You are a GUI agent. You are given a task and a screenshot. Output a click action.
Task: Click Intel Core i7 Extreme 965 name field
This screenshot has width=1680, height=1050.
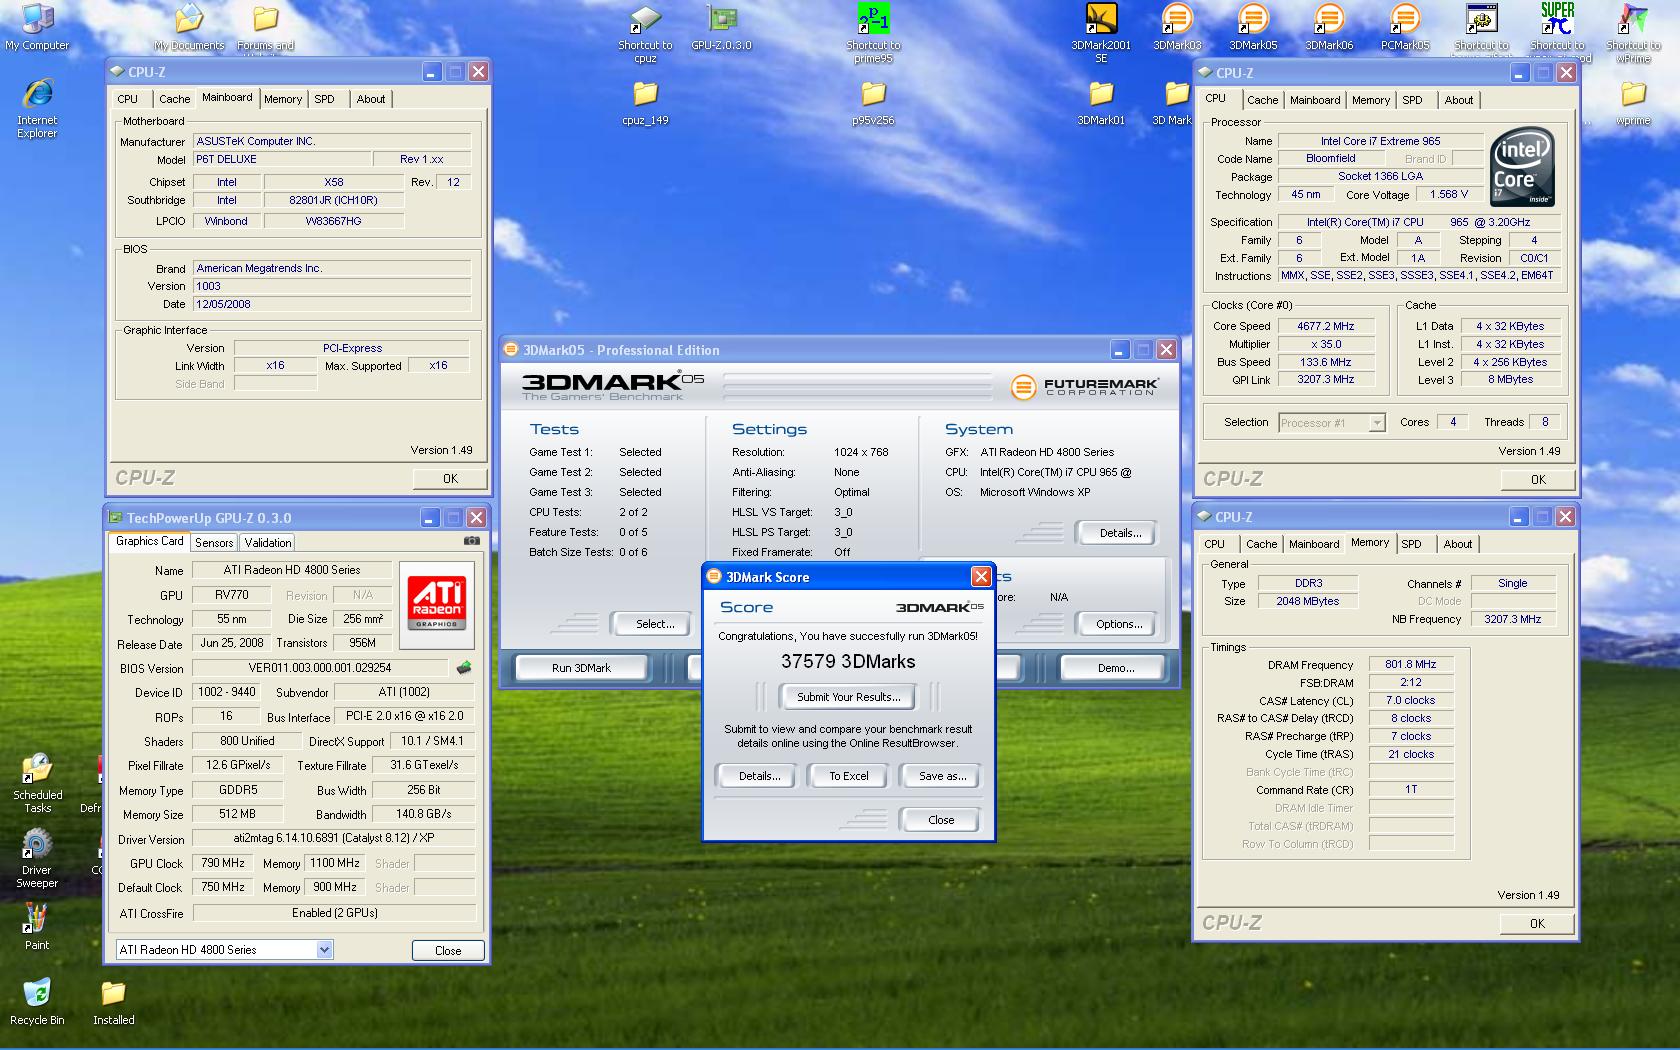point(1380,141)
